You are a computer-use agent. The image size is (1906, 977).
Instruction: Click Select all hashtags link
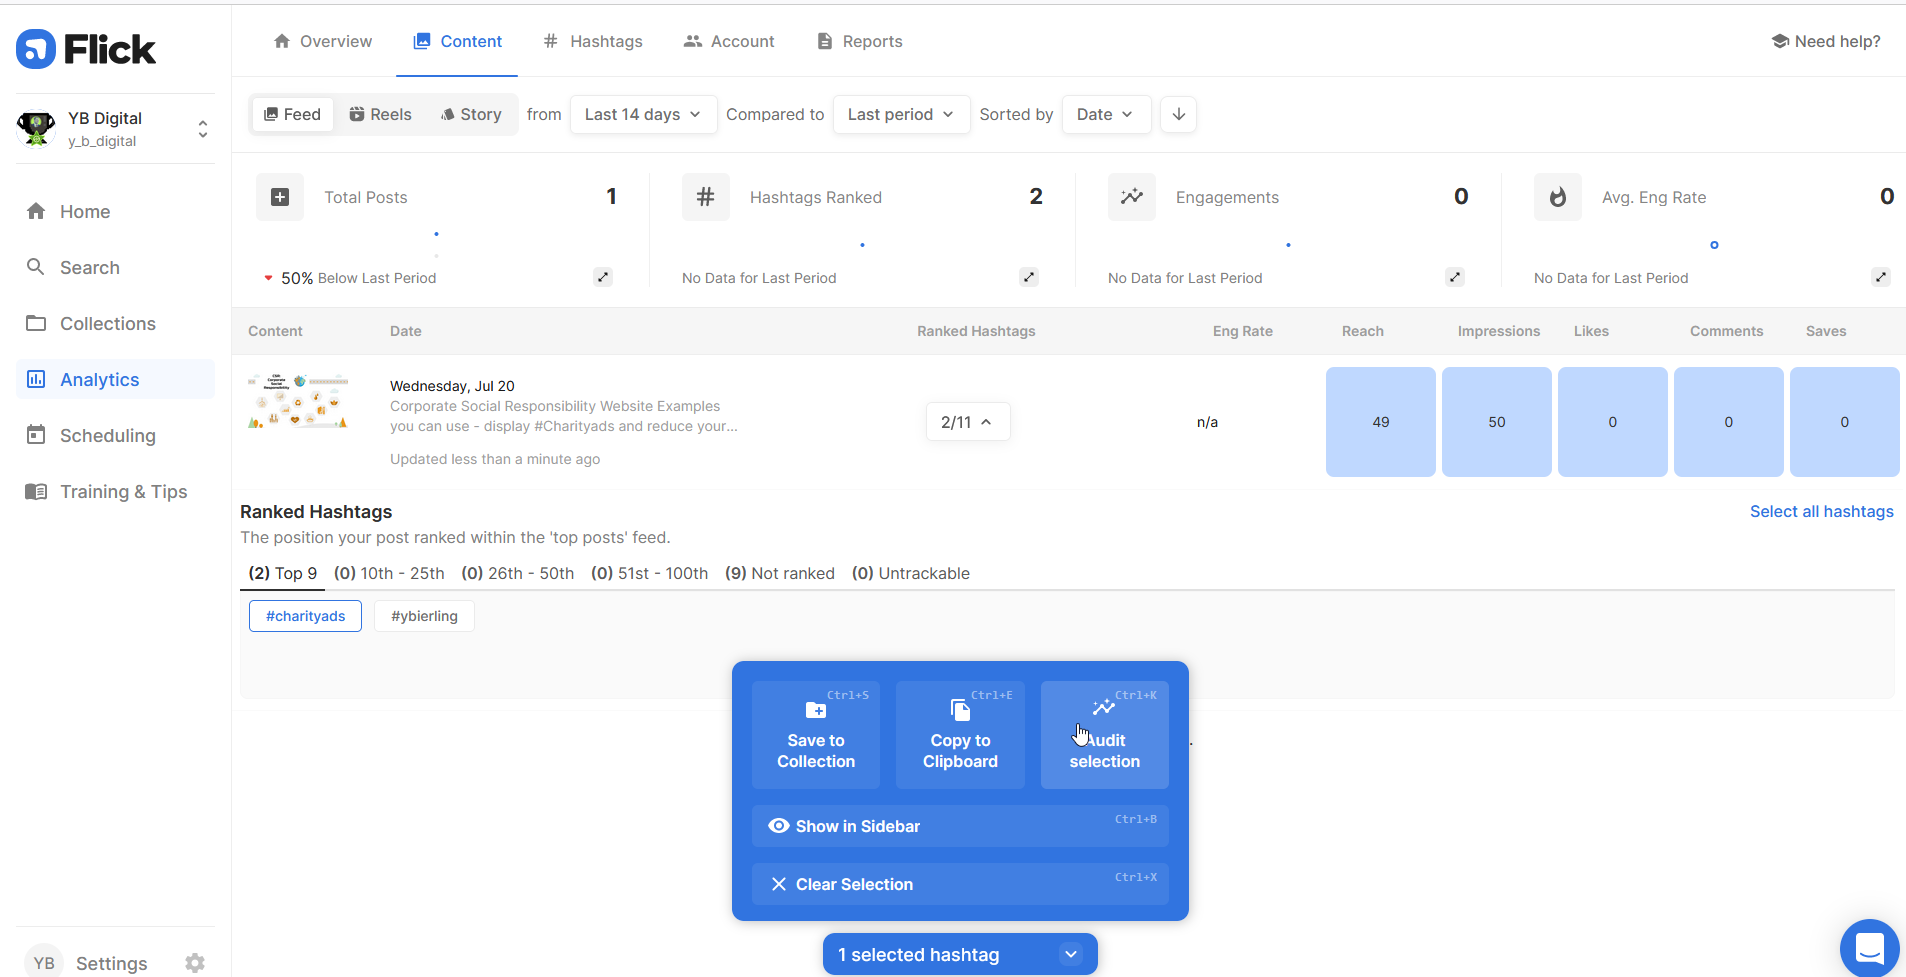[1821, 511]
